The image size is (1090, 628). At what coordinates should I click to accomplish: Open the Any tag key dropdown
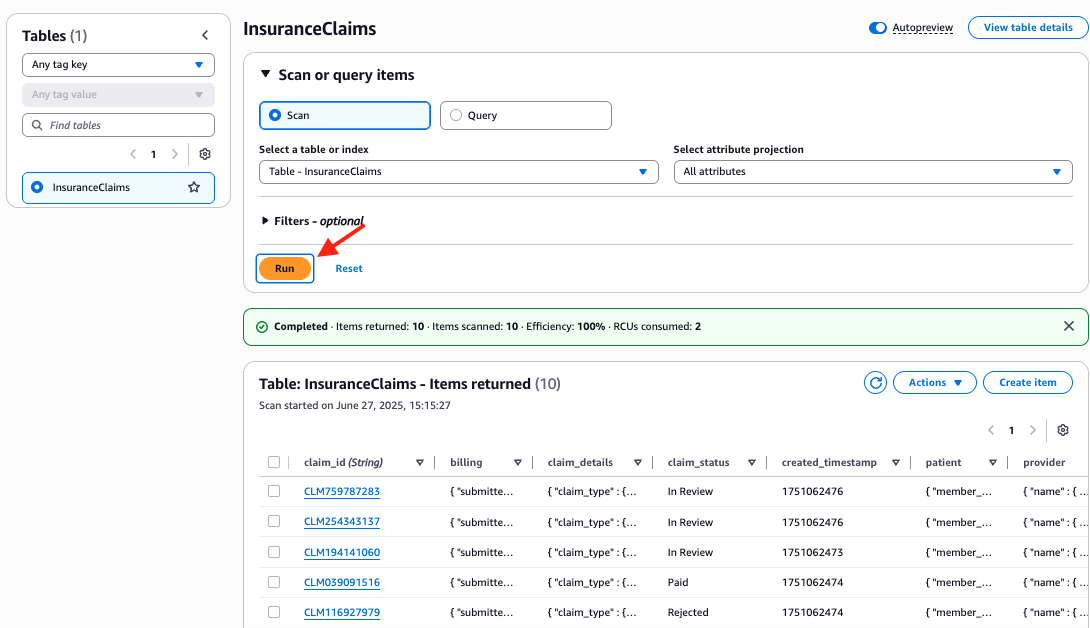point(118,65)
